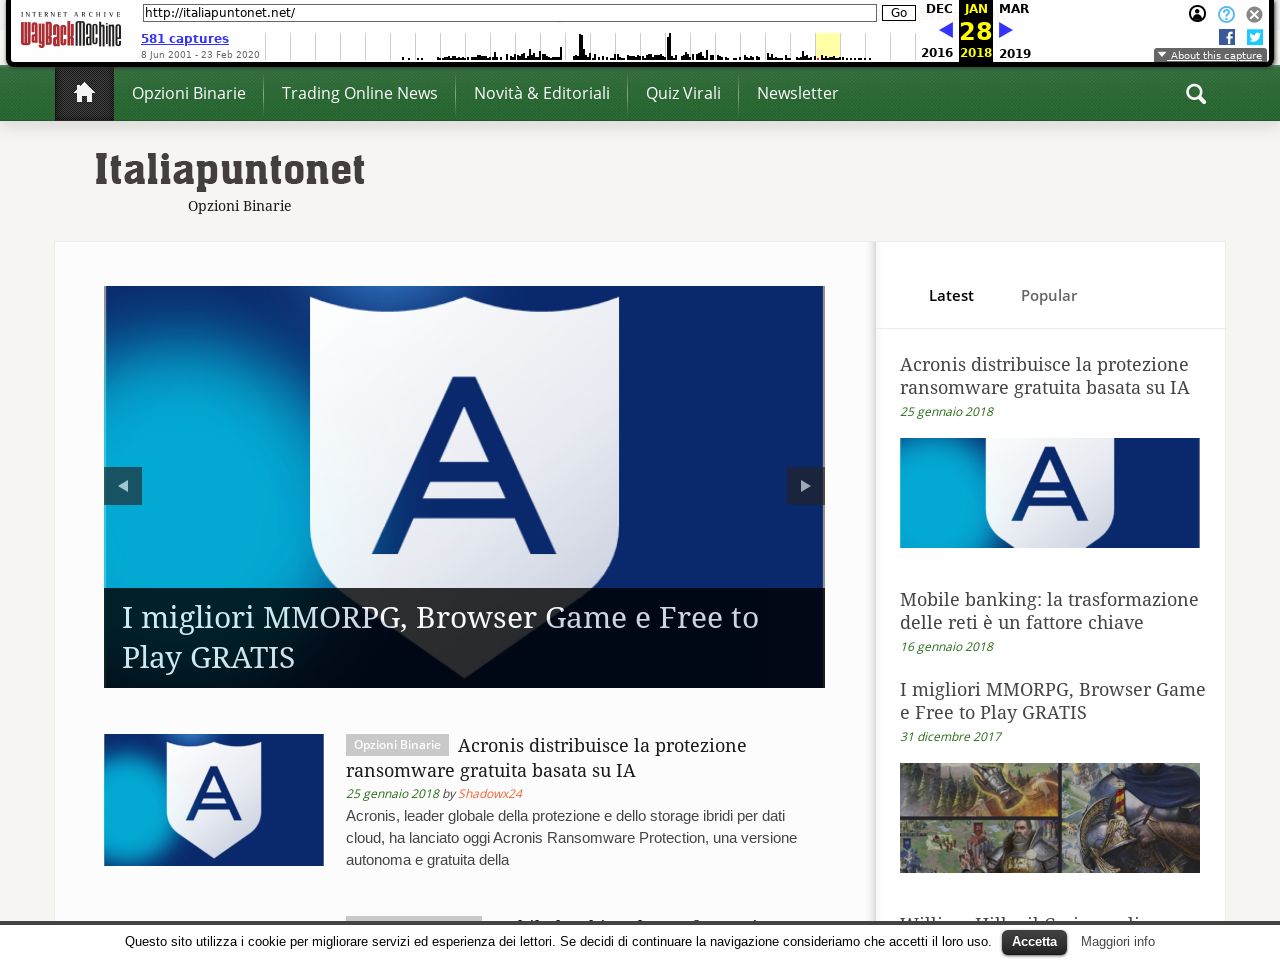The width and height of the screenshot is (1280, 960).
Task: Jump to next capture in March
Action: pyautogui.click(x=1006, y=30)
